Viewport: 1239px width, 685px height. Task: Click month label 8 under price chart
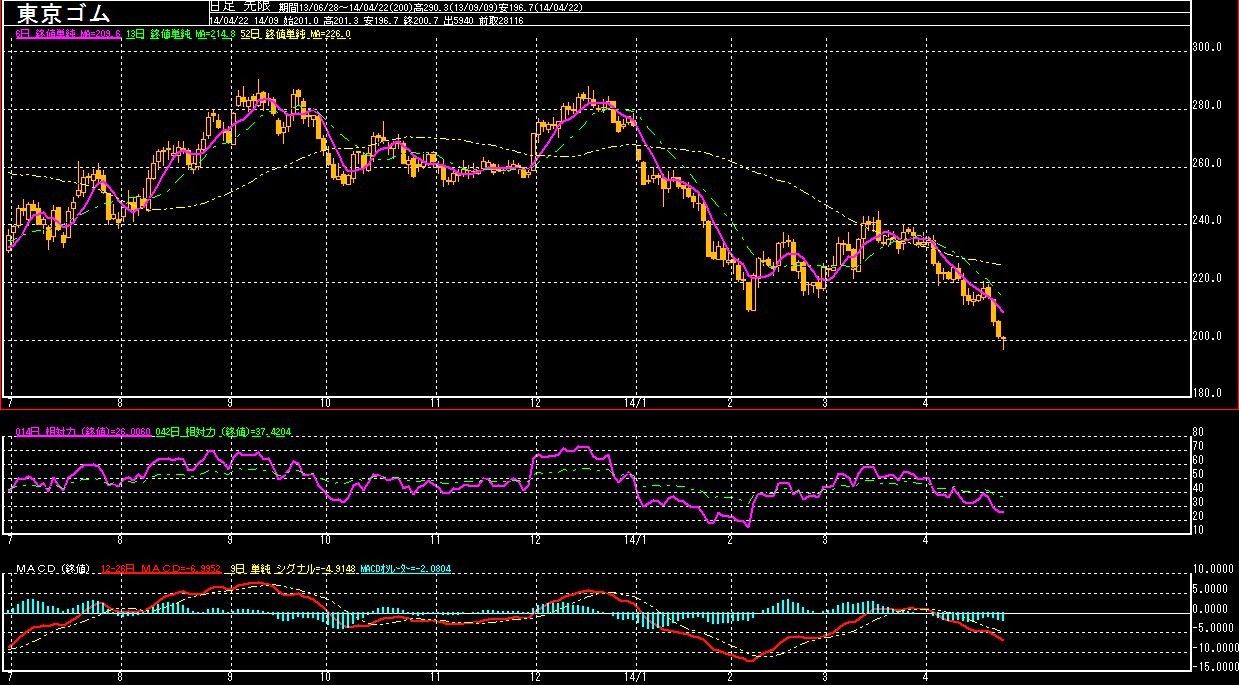click(x=121, y=402)
